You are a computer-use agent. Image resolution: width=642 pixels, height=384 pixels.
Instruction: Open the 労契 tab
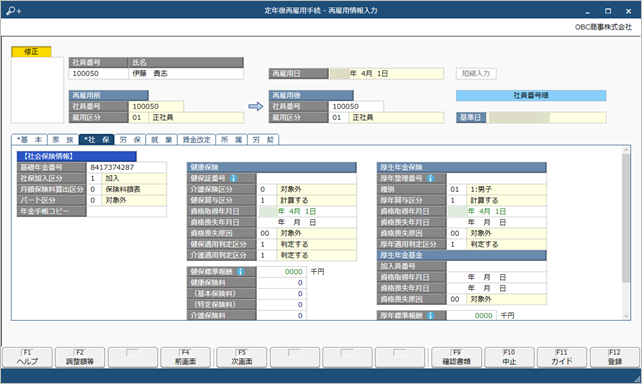click(263, 140)
